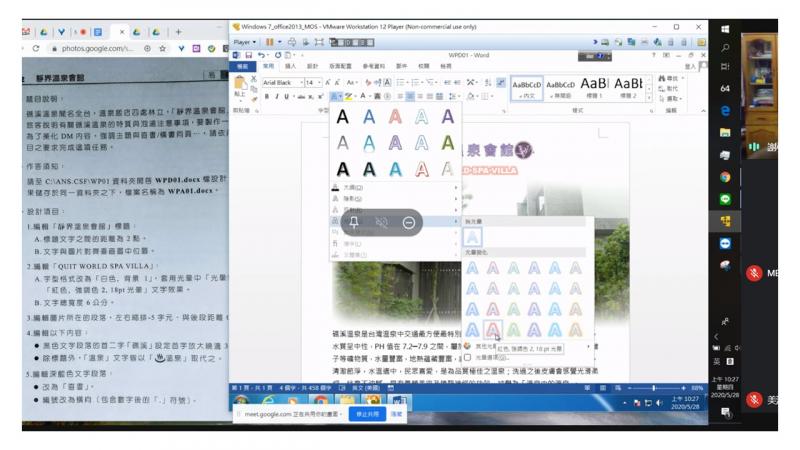Open the font size 14 dropdown
The image size is (800, 450).
point(320,83)
